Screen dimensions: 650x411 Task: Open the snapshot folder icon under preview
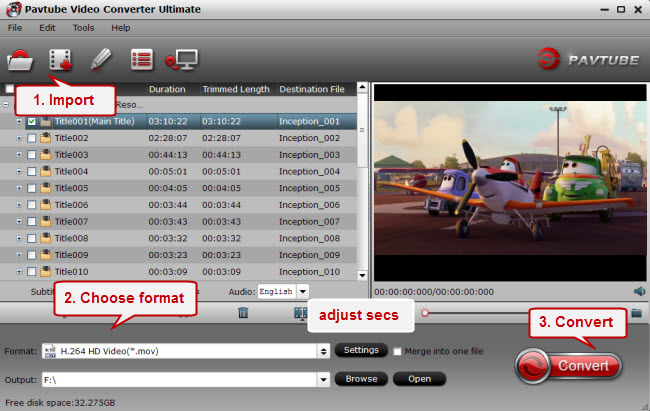637,313
